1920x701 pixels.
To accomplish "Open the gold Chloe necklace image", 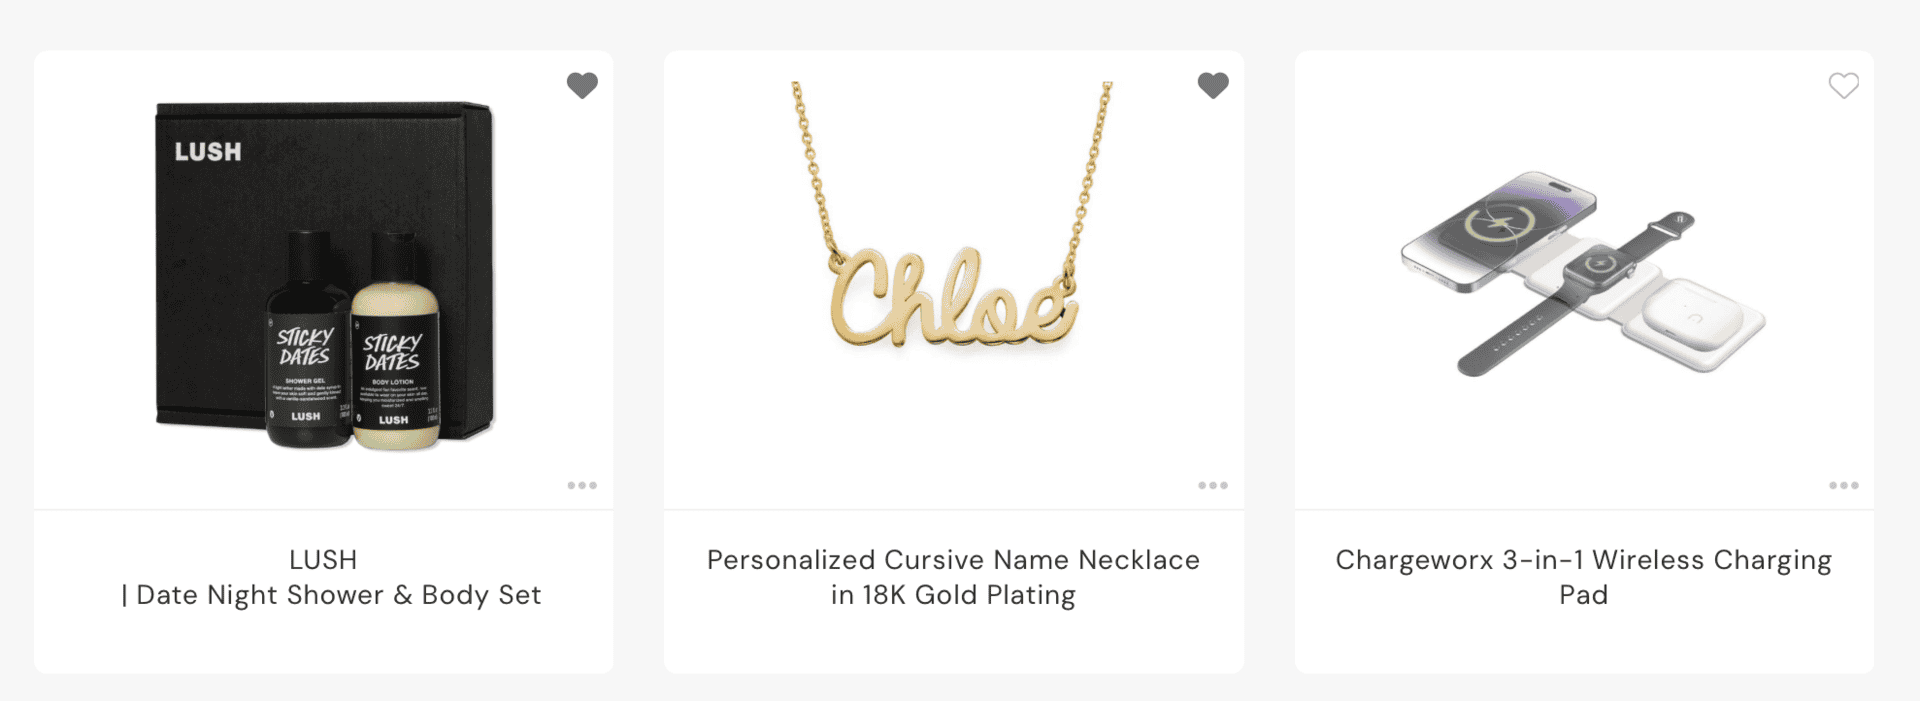I will [x=953, y=215].
